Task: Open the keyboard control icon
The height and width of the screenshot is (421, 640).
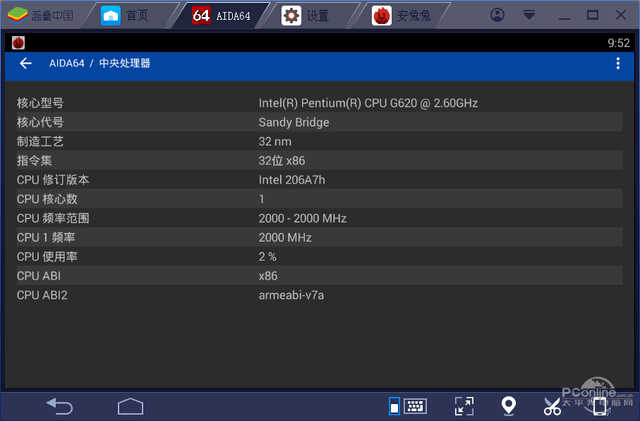Action: click(x=416, y=406)
